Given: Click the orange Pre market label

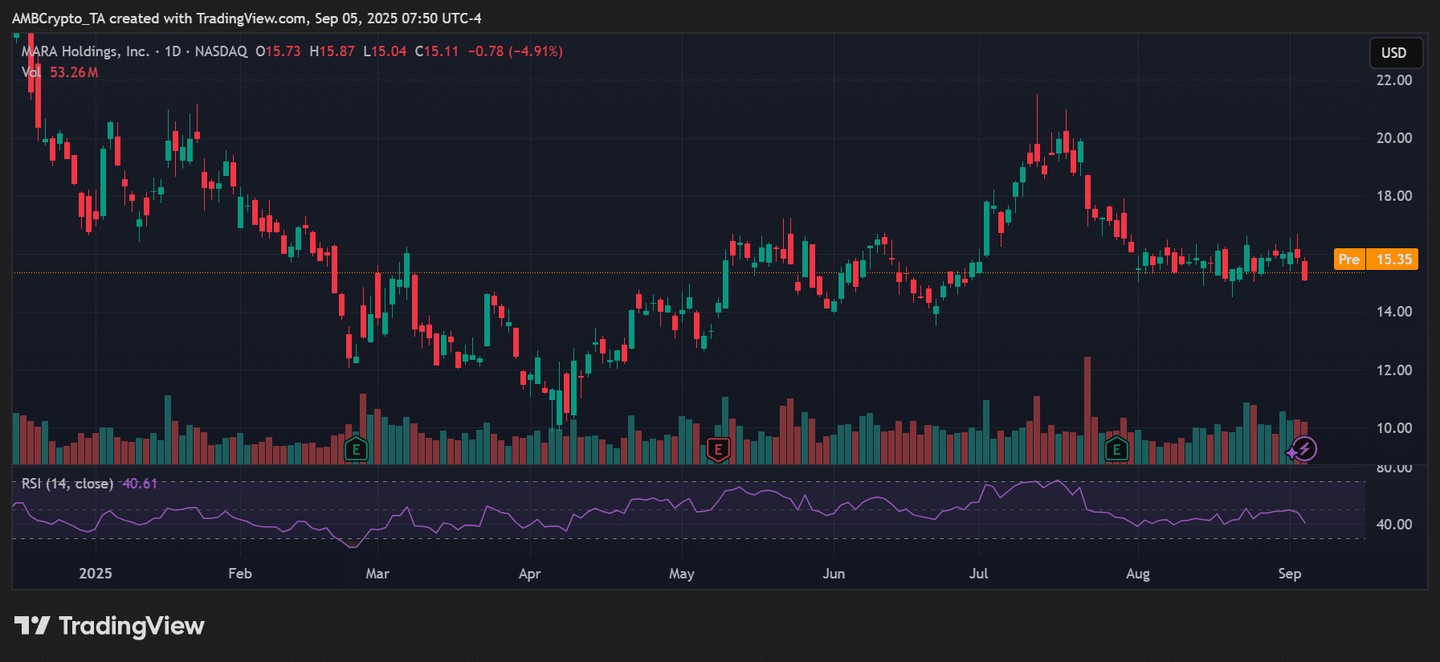Looking at the screenshot, I should click(1349, 260).
